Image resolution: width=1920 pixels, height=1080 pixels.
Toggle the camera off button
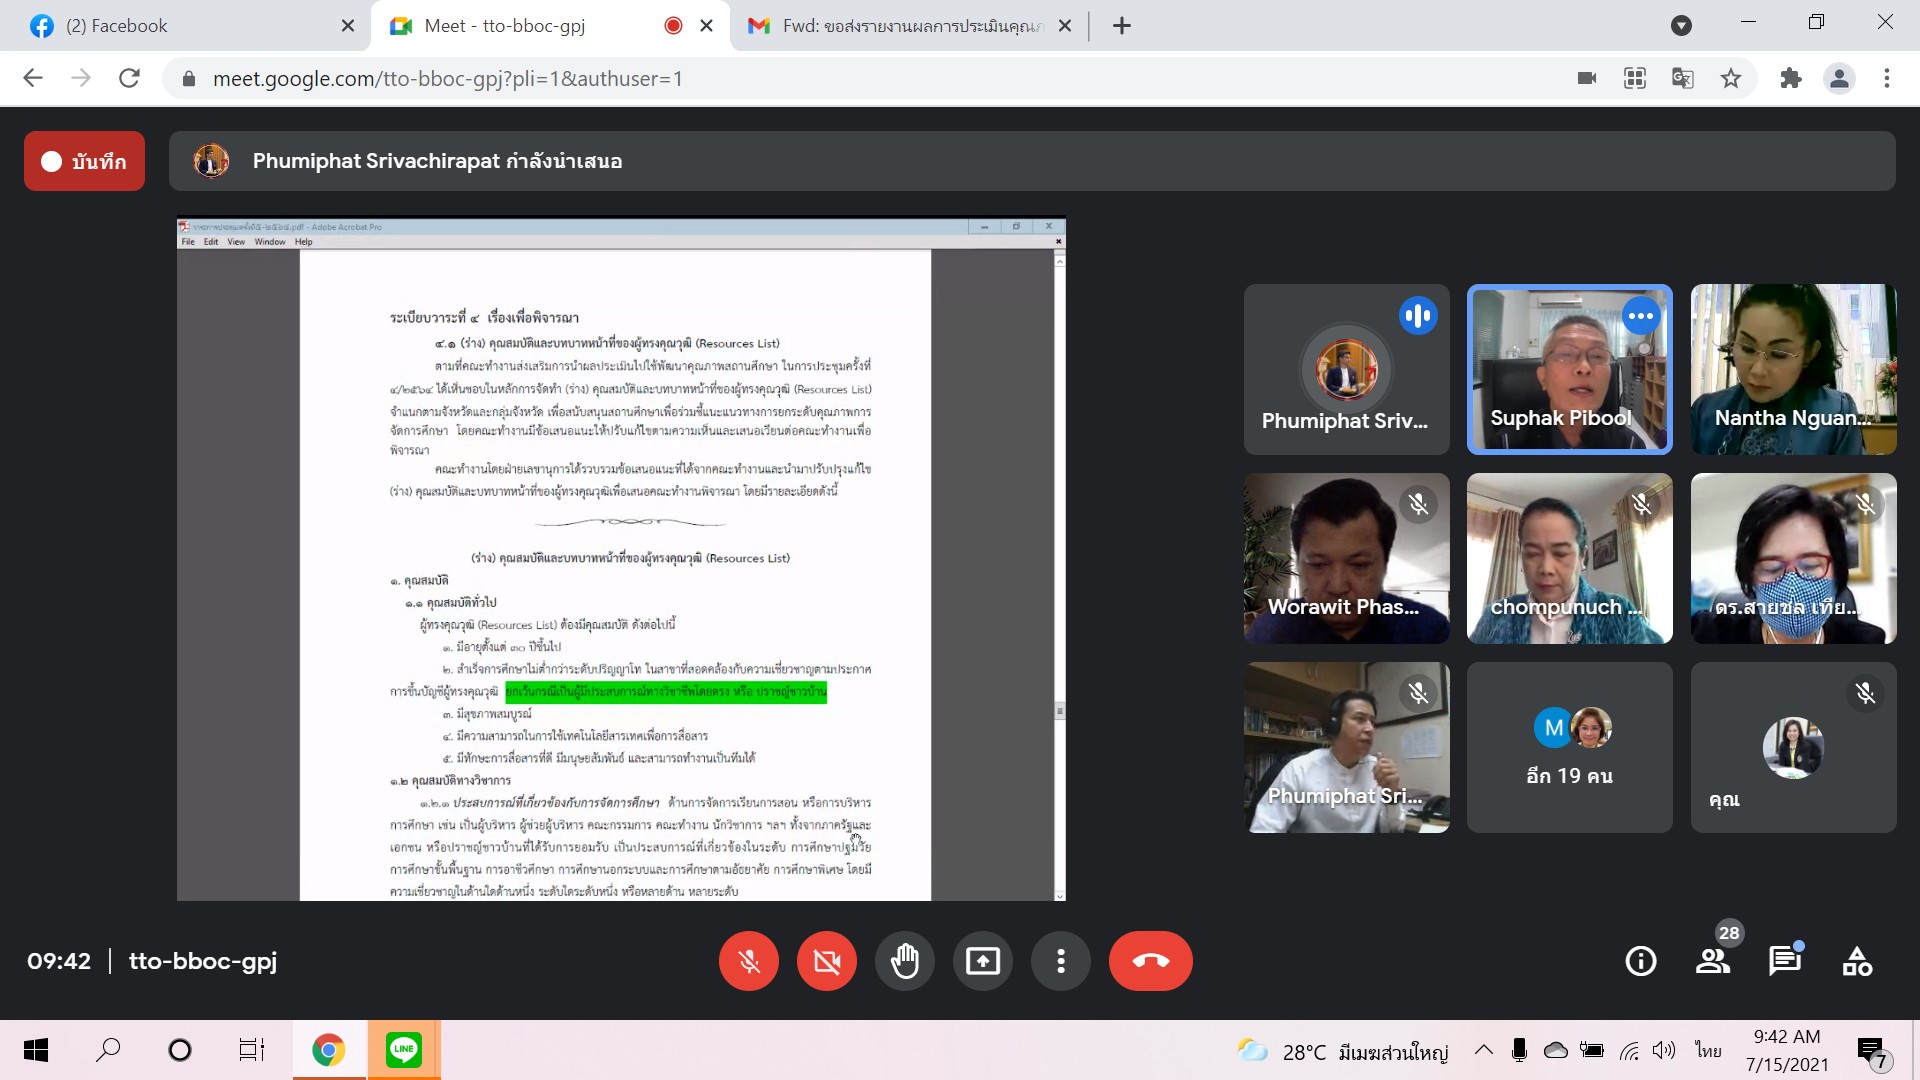tap(826, 961)
